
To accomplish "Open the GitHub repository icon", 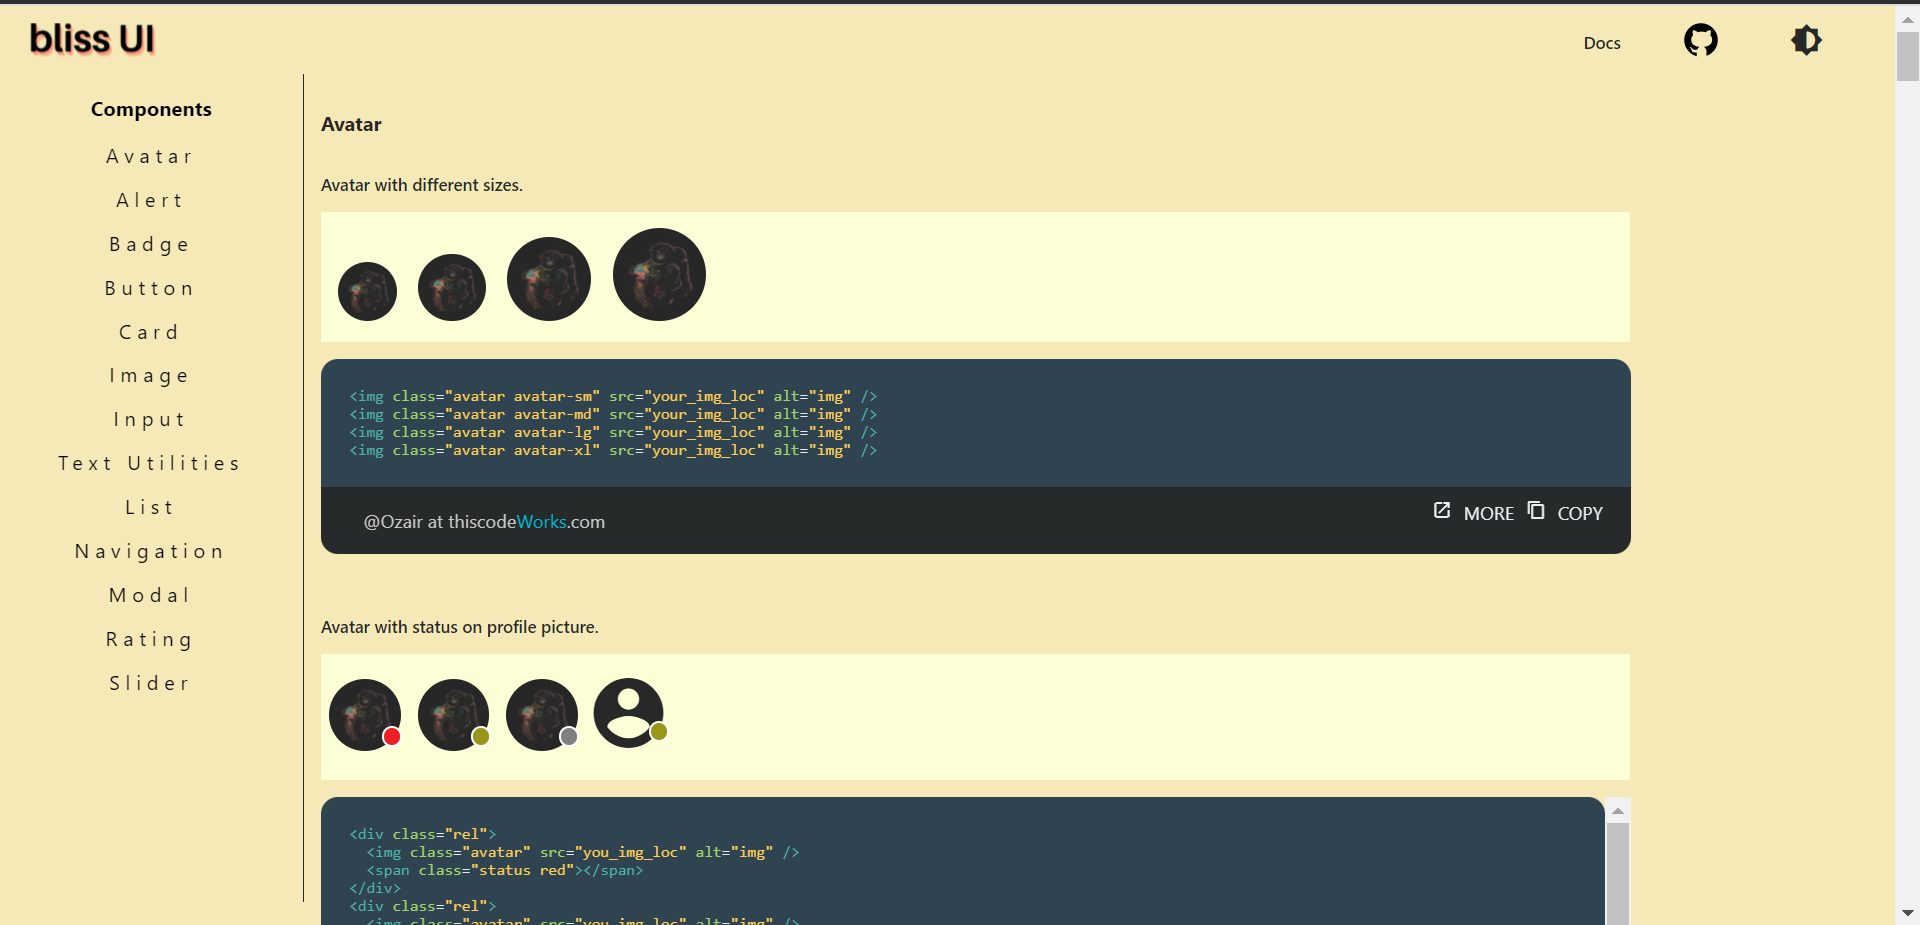I will click(1701, 40).
